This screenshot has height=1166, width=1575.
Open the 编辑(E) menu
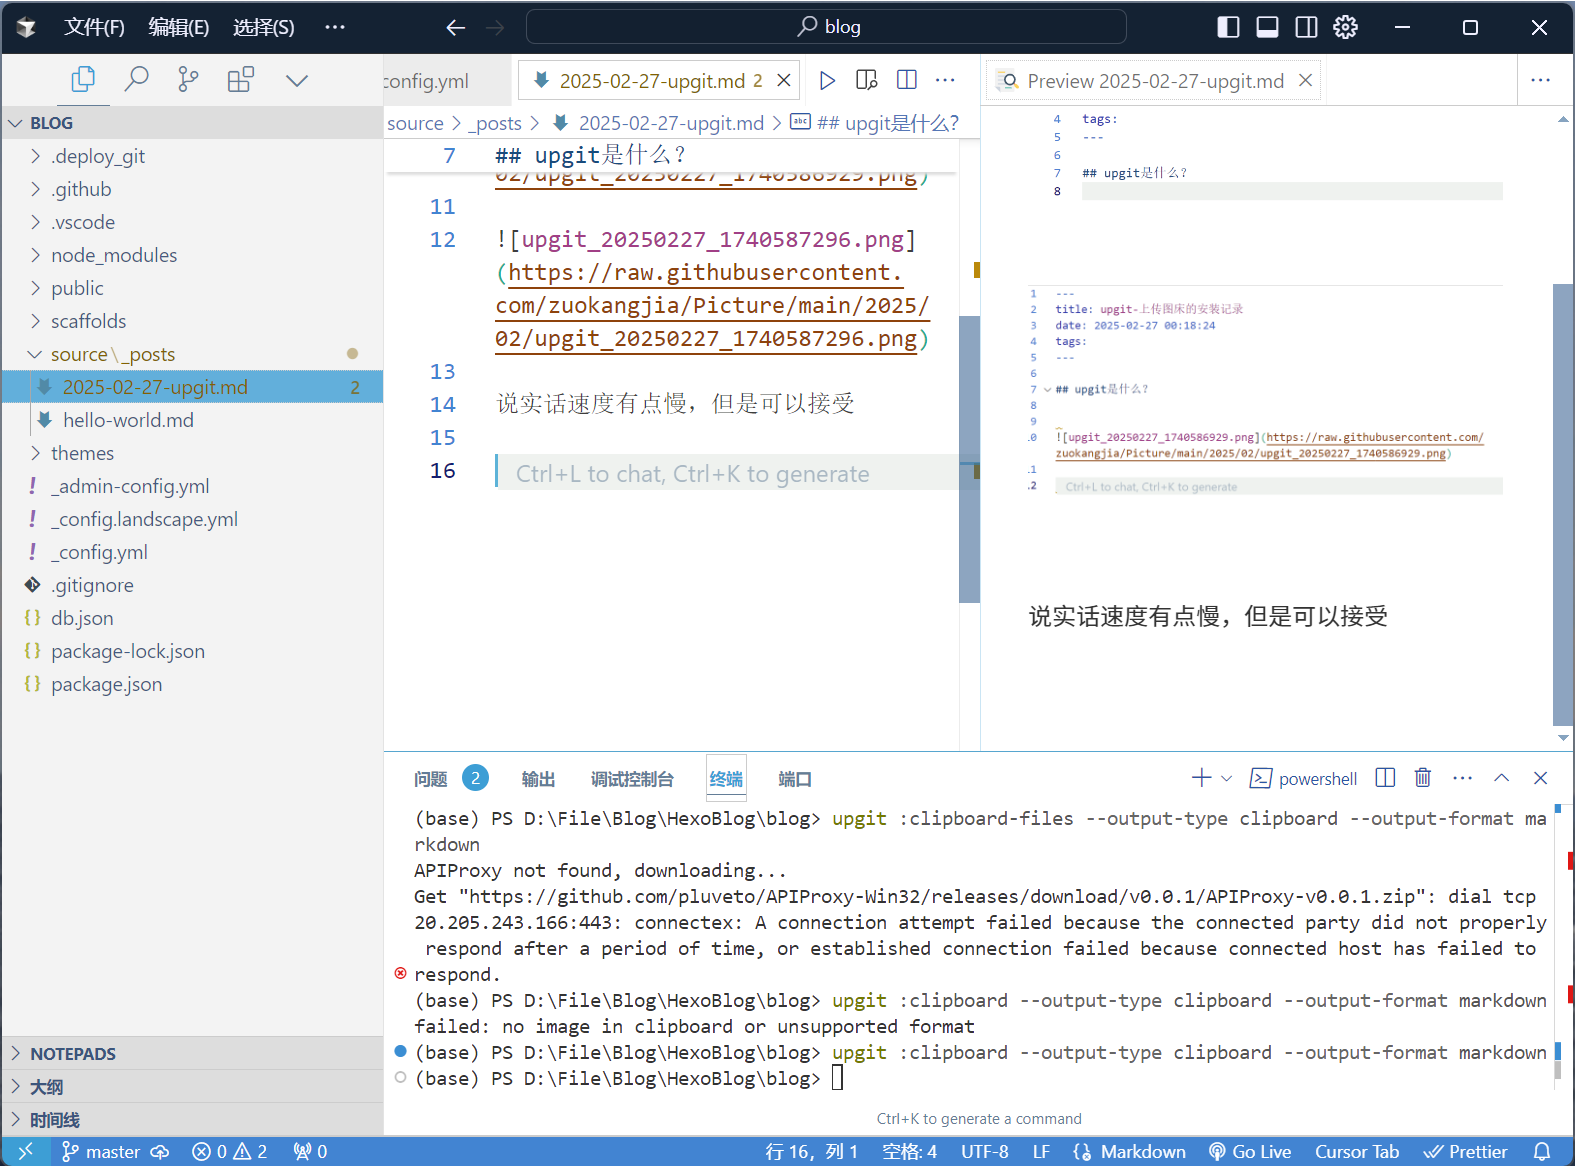pos(179,27)
